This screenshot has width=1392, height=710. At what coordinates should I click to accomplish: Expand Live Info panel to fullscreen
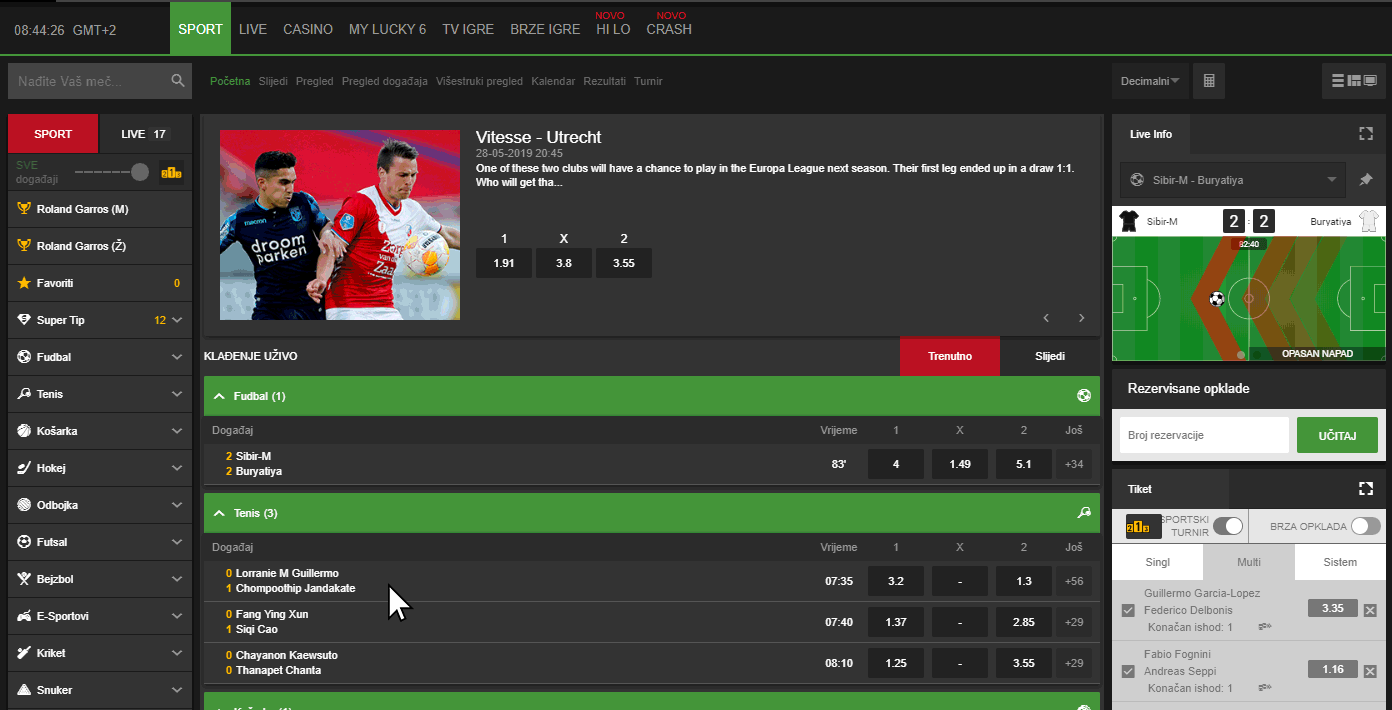pyautogui.click(x=1366, y=134)
